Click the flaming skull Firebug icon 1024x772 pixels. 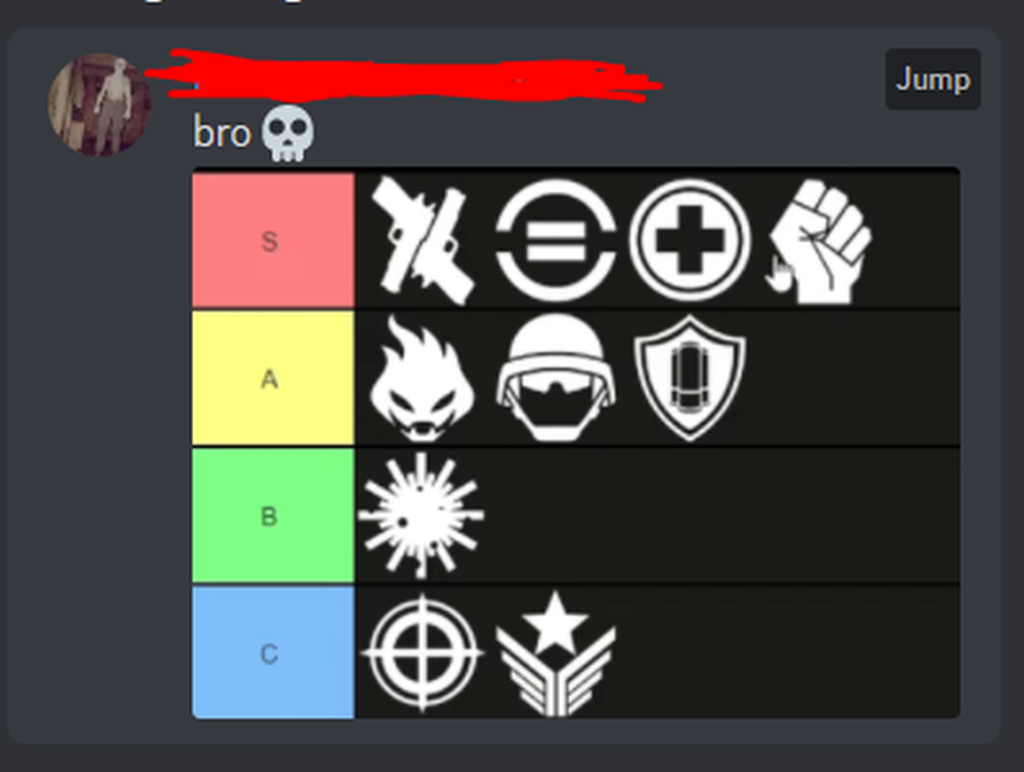pos(423,378)
